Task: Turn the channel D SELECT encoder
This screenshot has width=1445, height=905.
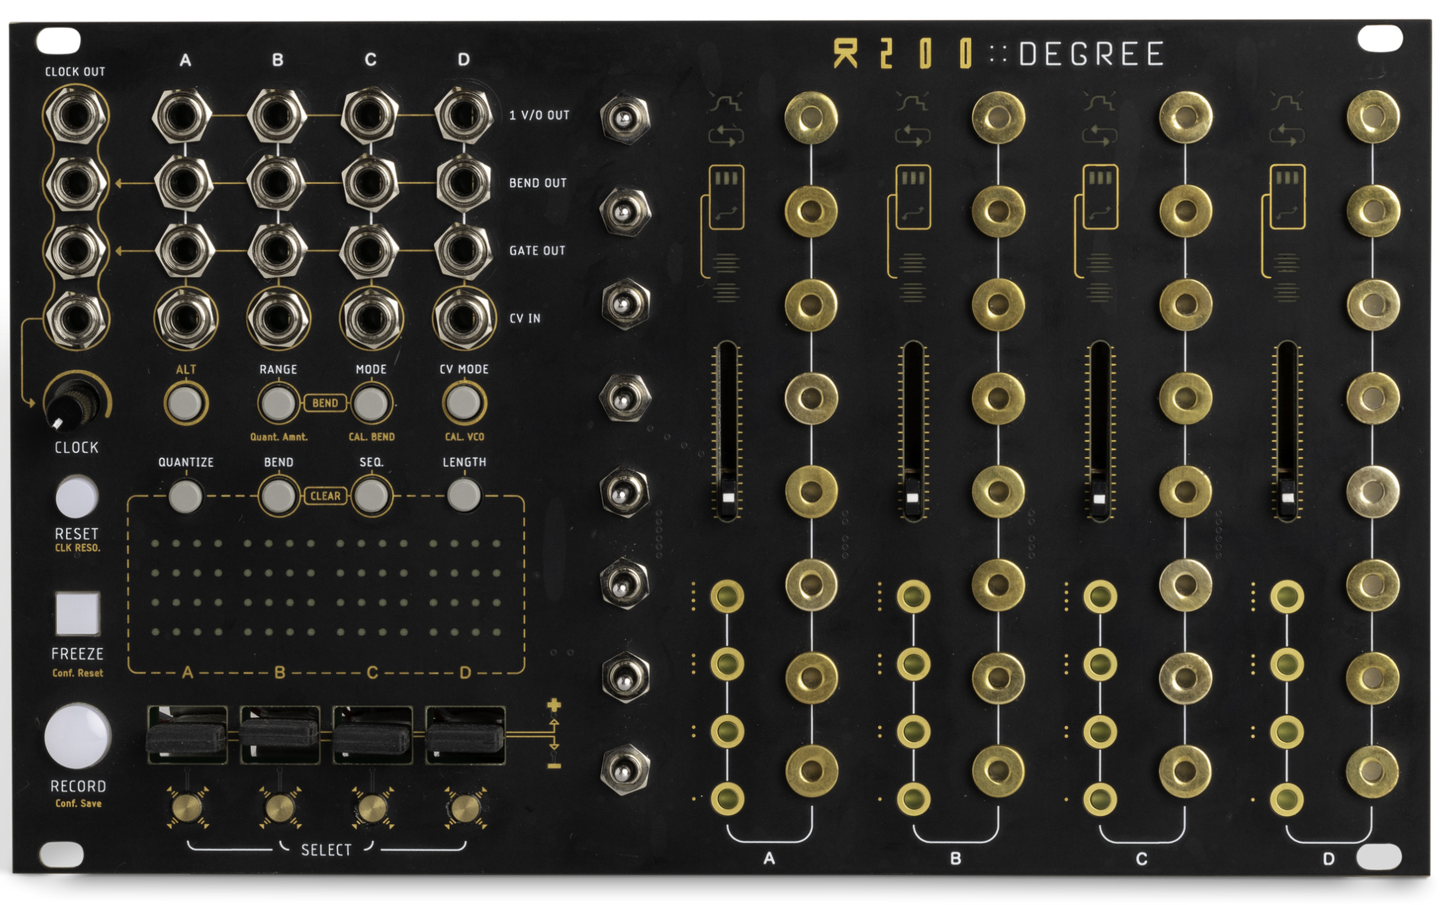Action: coord(464,807)
